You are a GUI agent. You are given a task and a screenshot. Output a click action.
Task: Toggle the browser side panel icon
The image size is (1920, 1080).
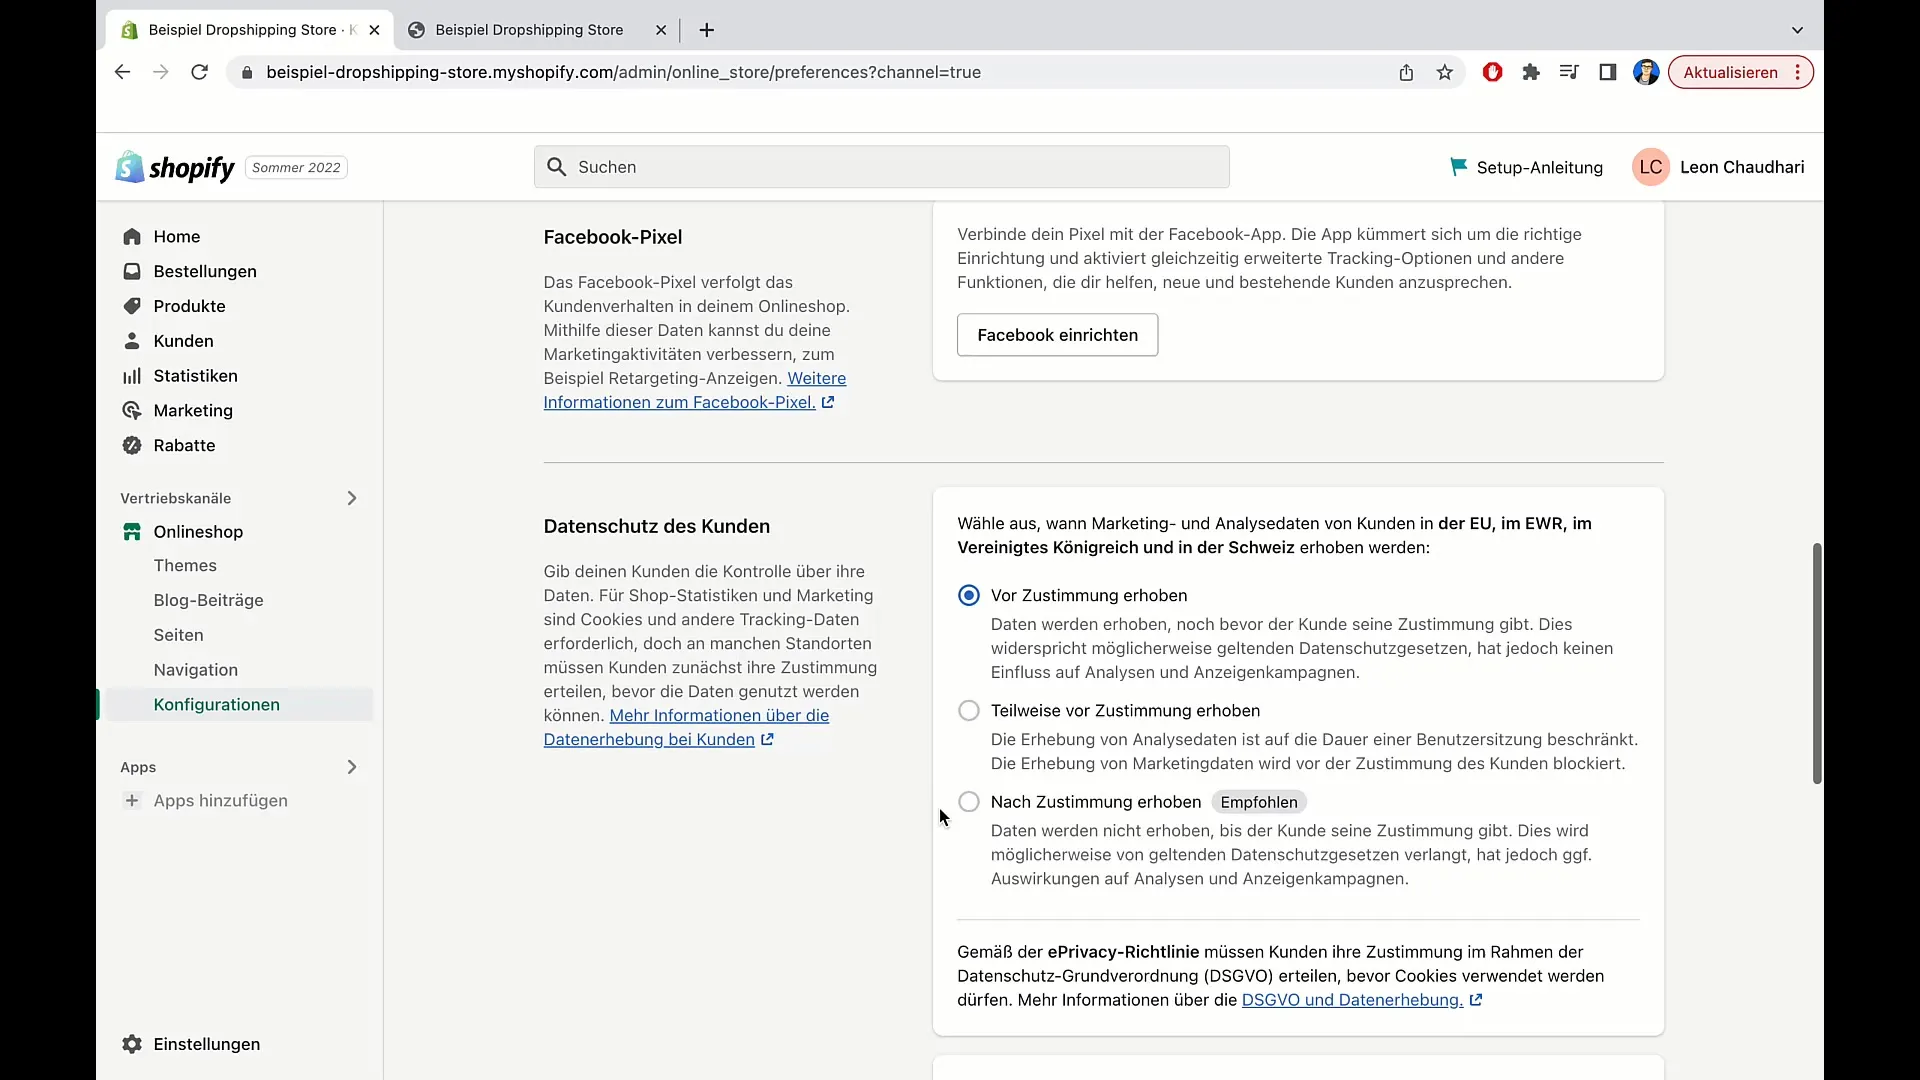coord(1607,72)
